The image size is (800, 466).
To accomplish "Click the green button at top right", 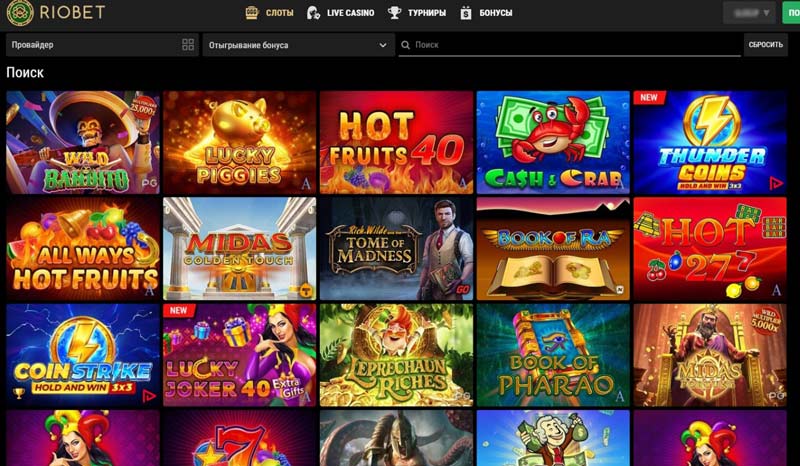I will coord(791,13).
